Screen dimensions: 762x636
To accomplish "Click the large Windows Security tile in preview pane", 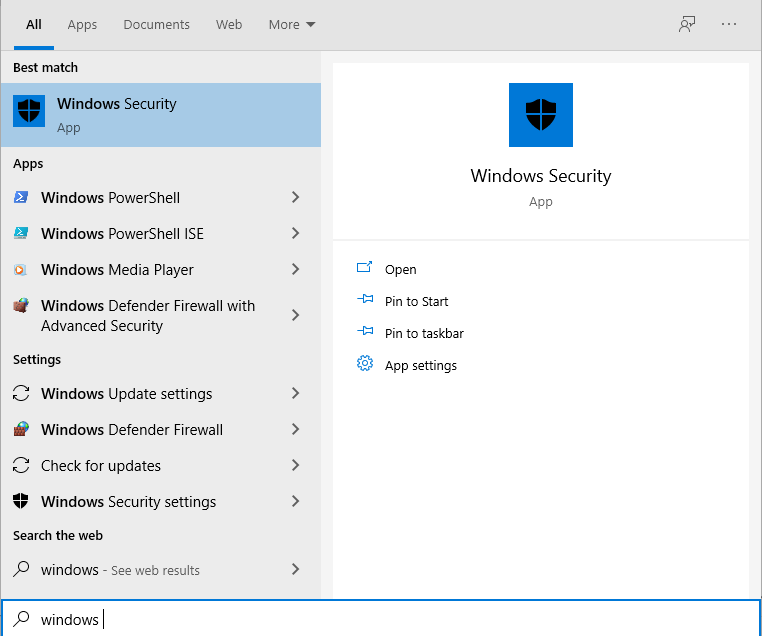I will pos(541,115).
